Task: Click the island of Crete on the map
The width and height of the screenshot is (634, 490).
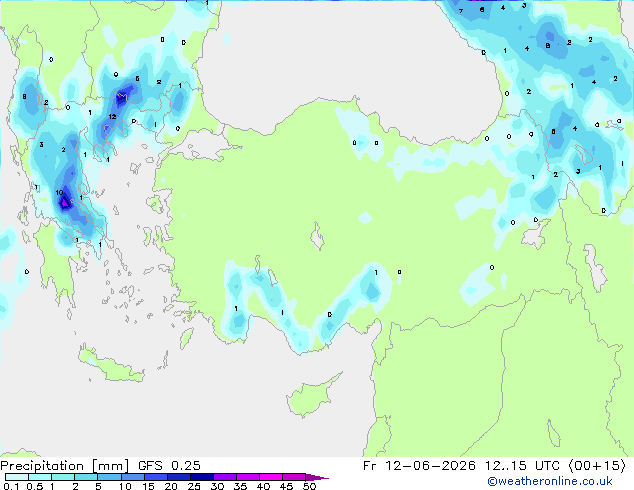Action: pyautogui.click(x=110, y=365)
